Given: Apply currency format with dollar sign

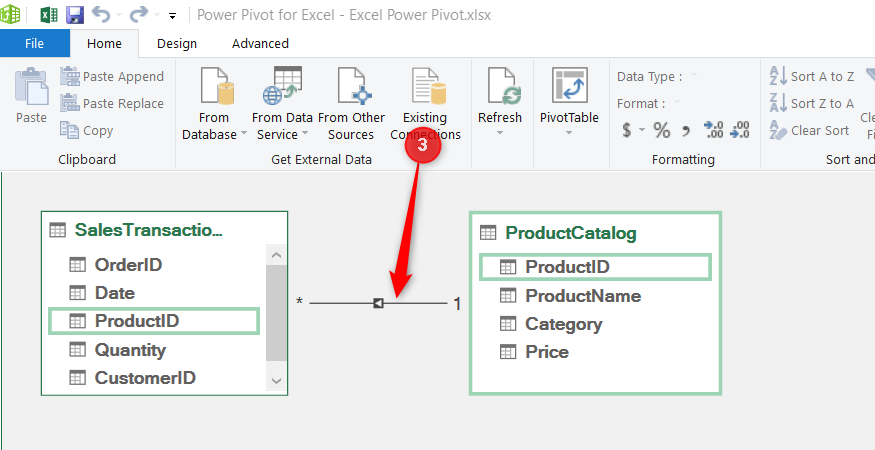Looking at the screenshot, I should tap(627, 131).
